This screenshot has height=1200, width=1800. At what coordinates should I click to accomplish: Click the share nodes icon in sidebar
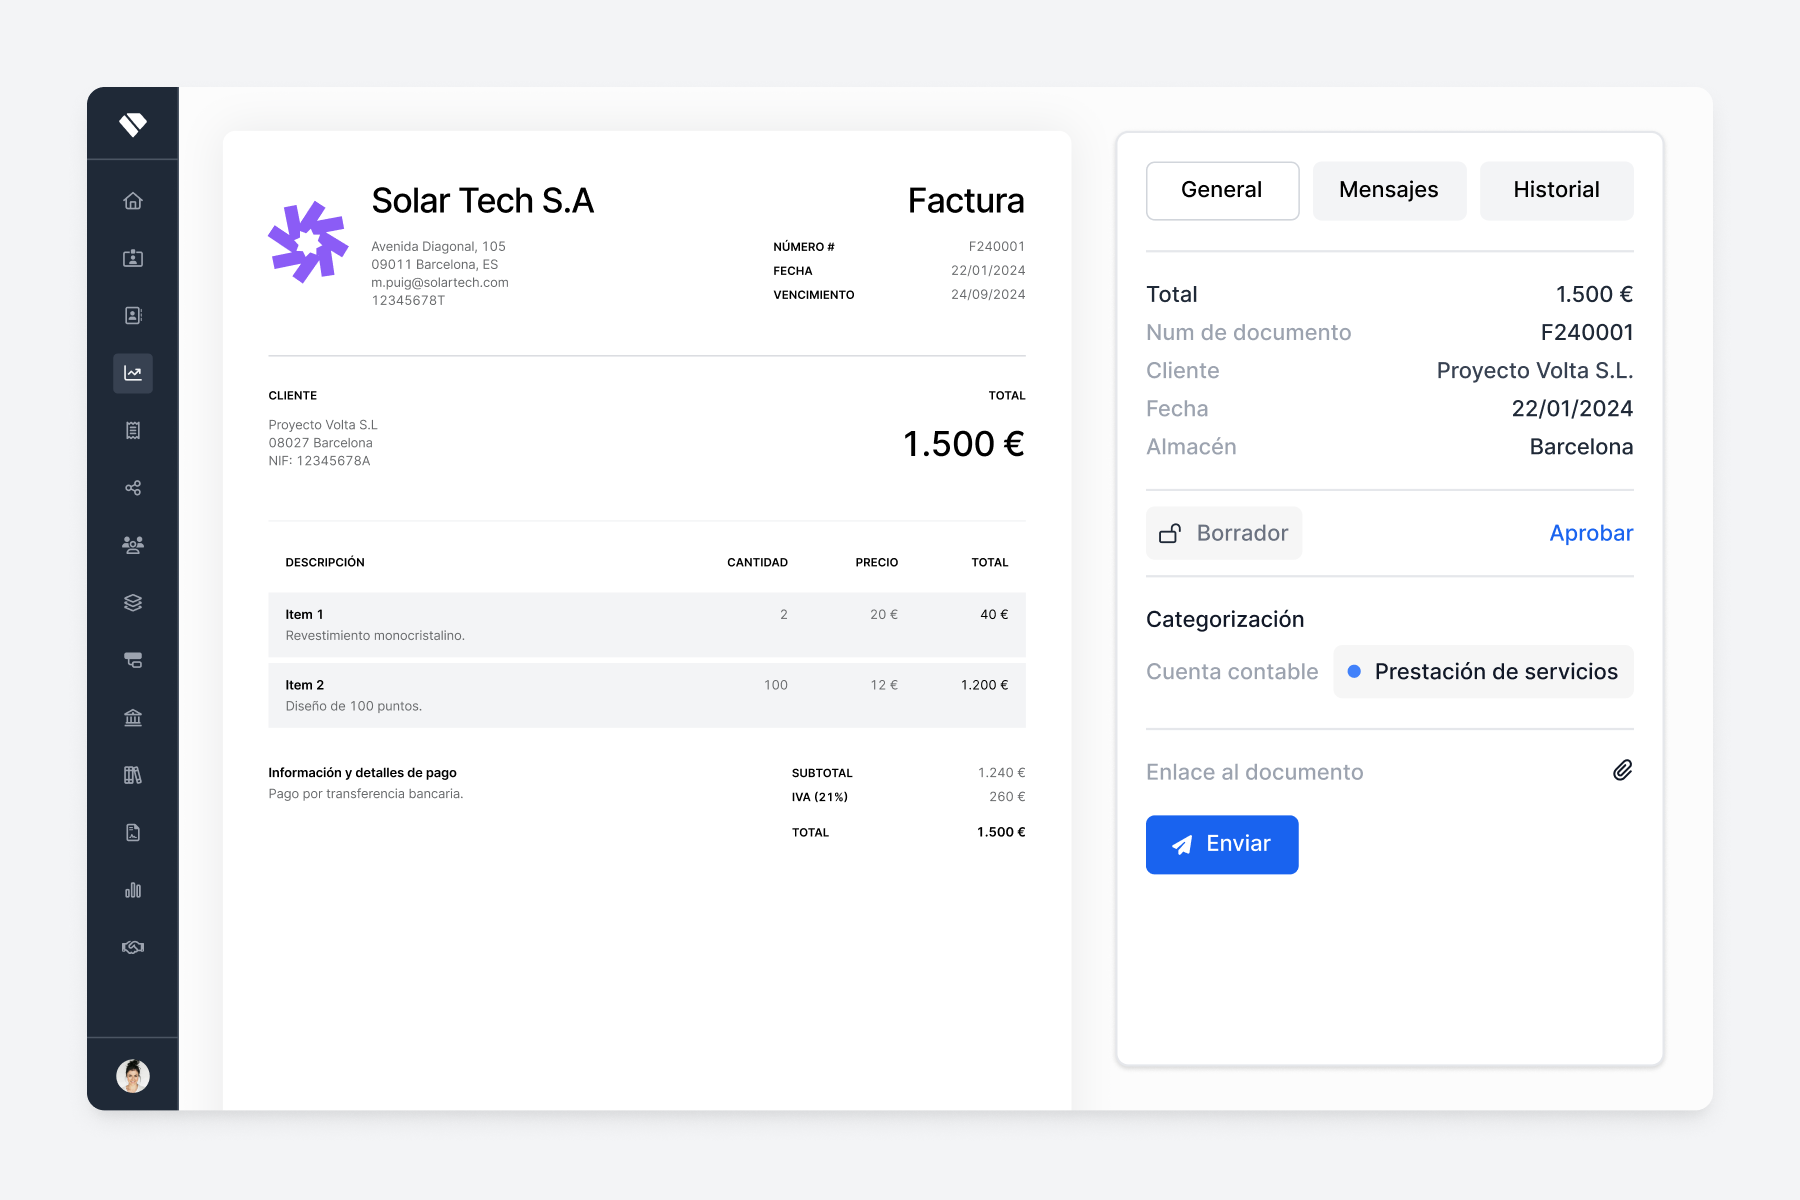pyautogui.click(x=133, y=488)
